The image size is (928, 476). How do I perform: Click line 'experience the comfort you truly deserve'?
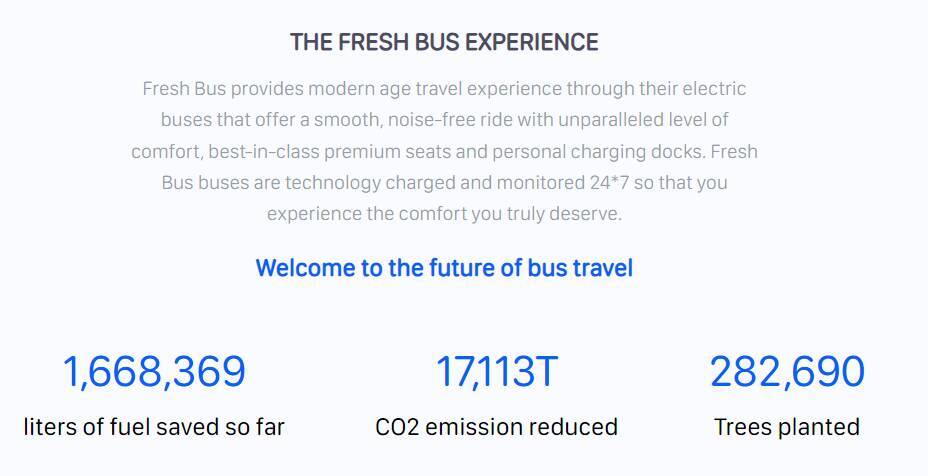pos(444,214)
